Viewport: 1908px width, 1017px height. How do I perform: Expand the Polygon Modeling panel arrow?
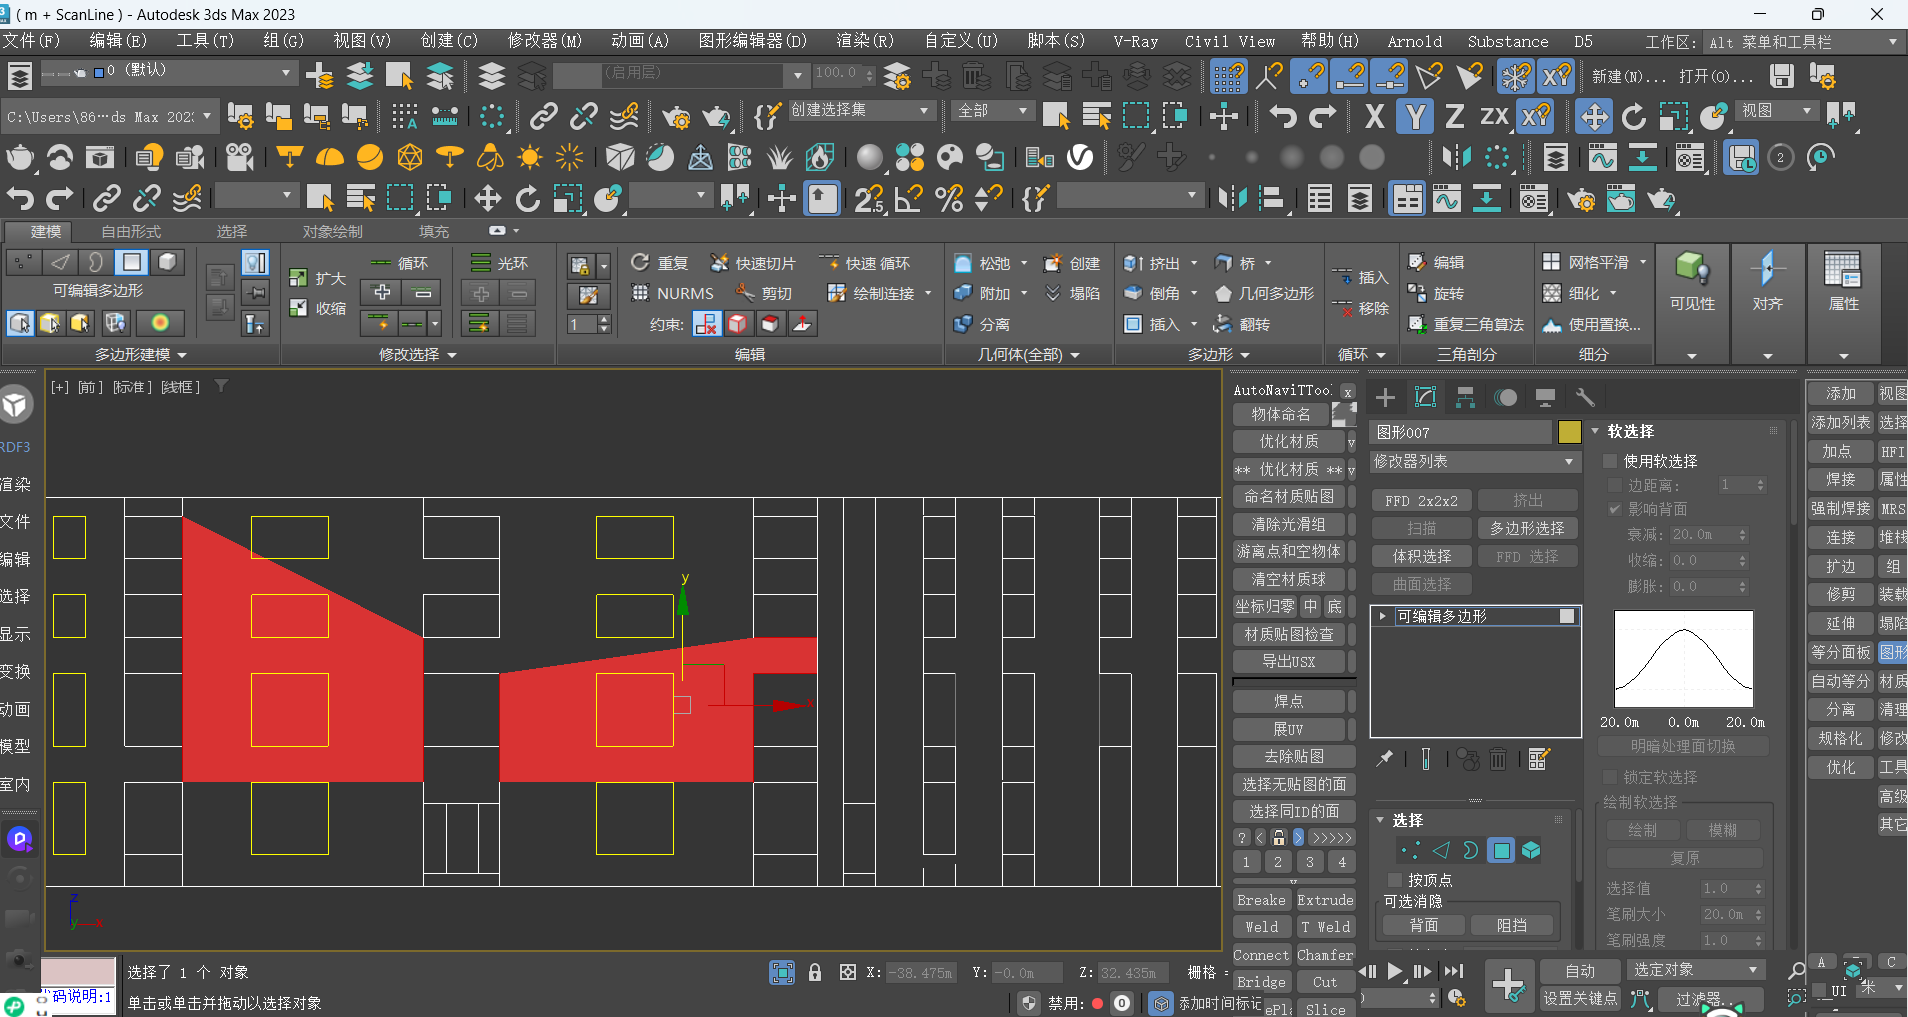(182, 355)
